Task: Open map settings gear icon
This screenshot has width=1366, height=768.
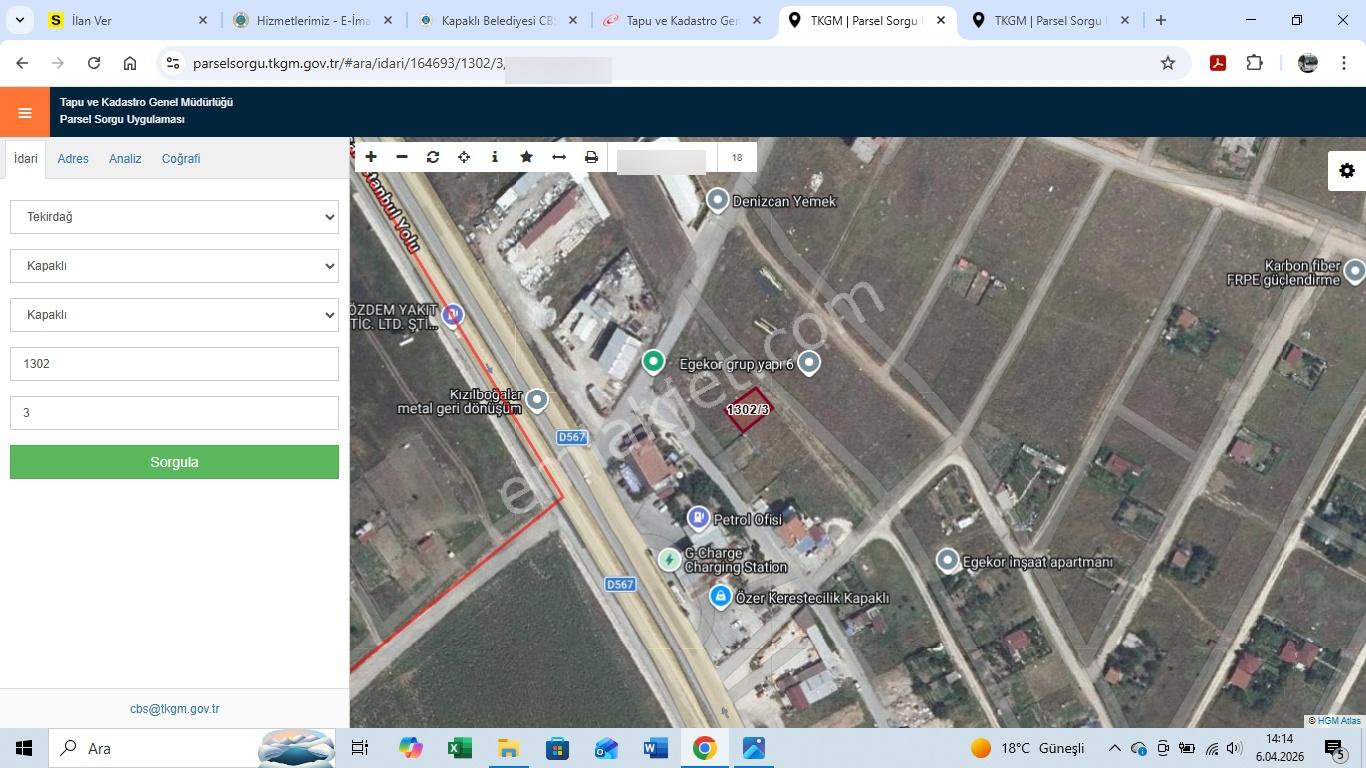Action: [1347, 171]
